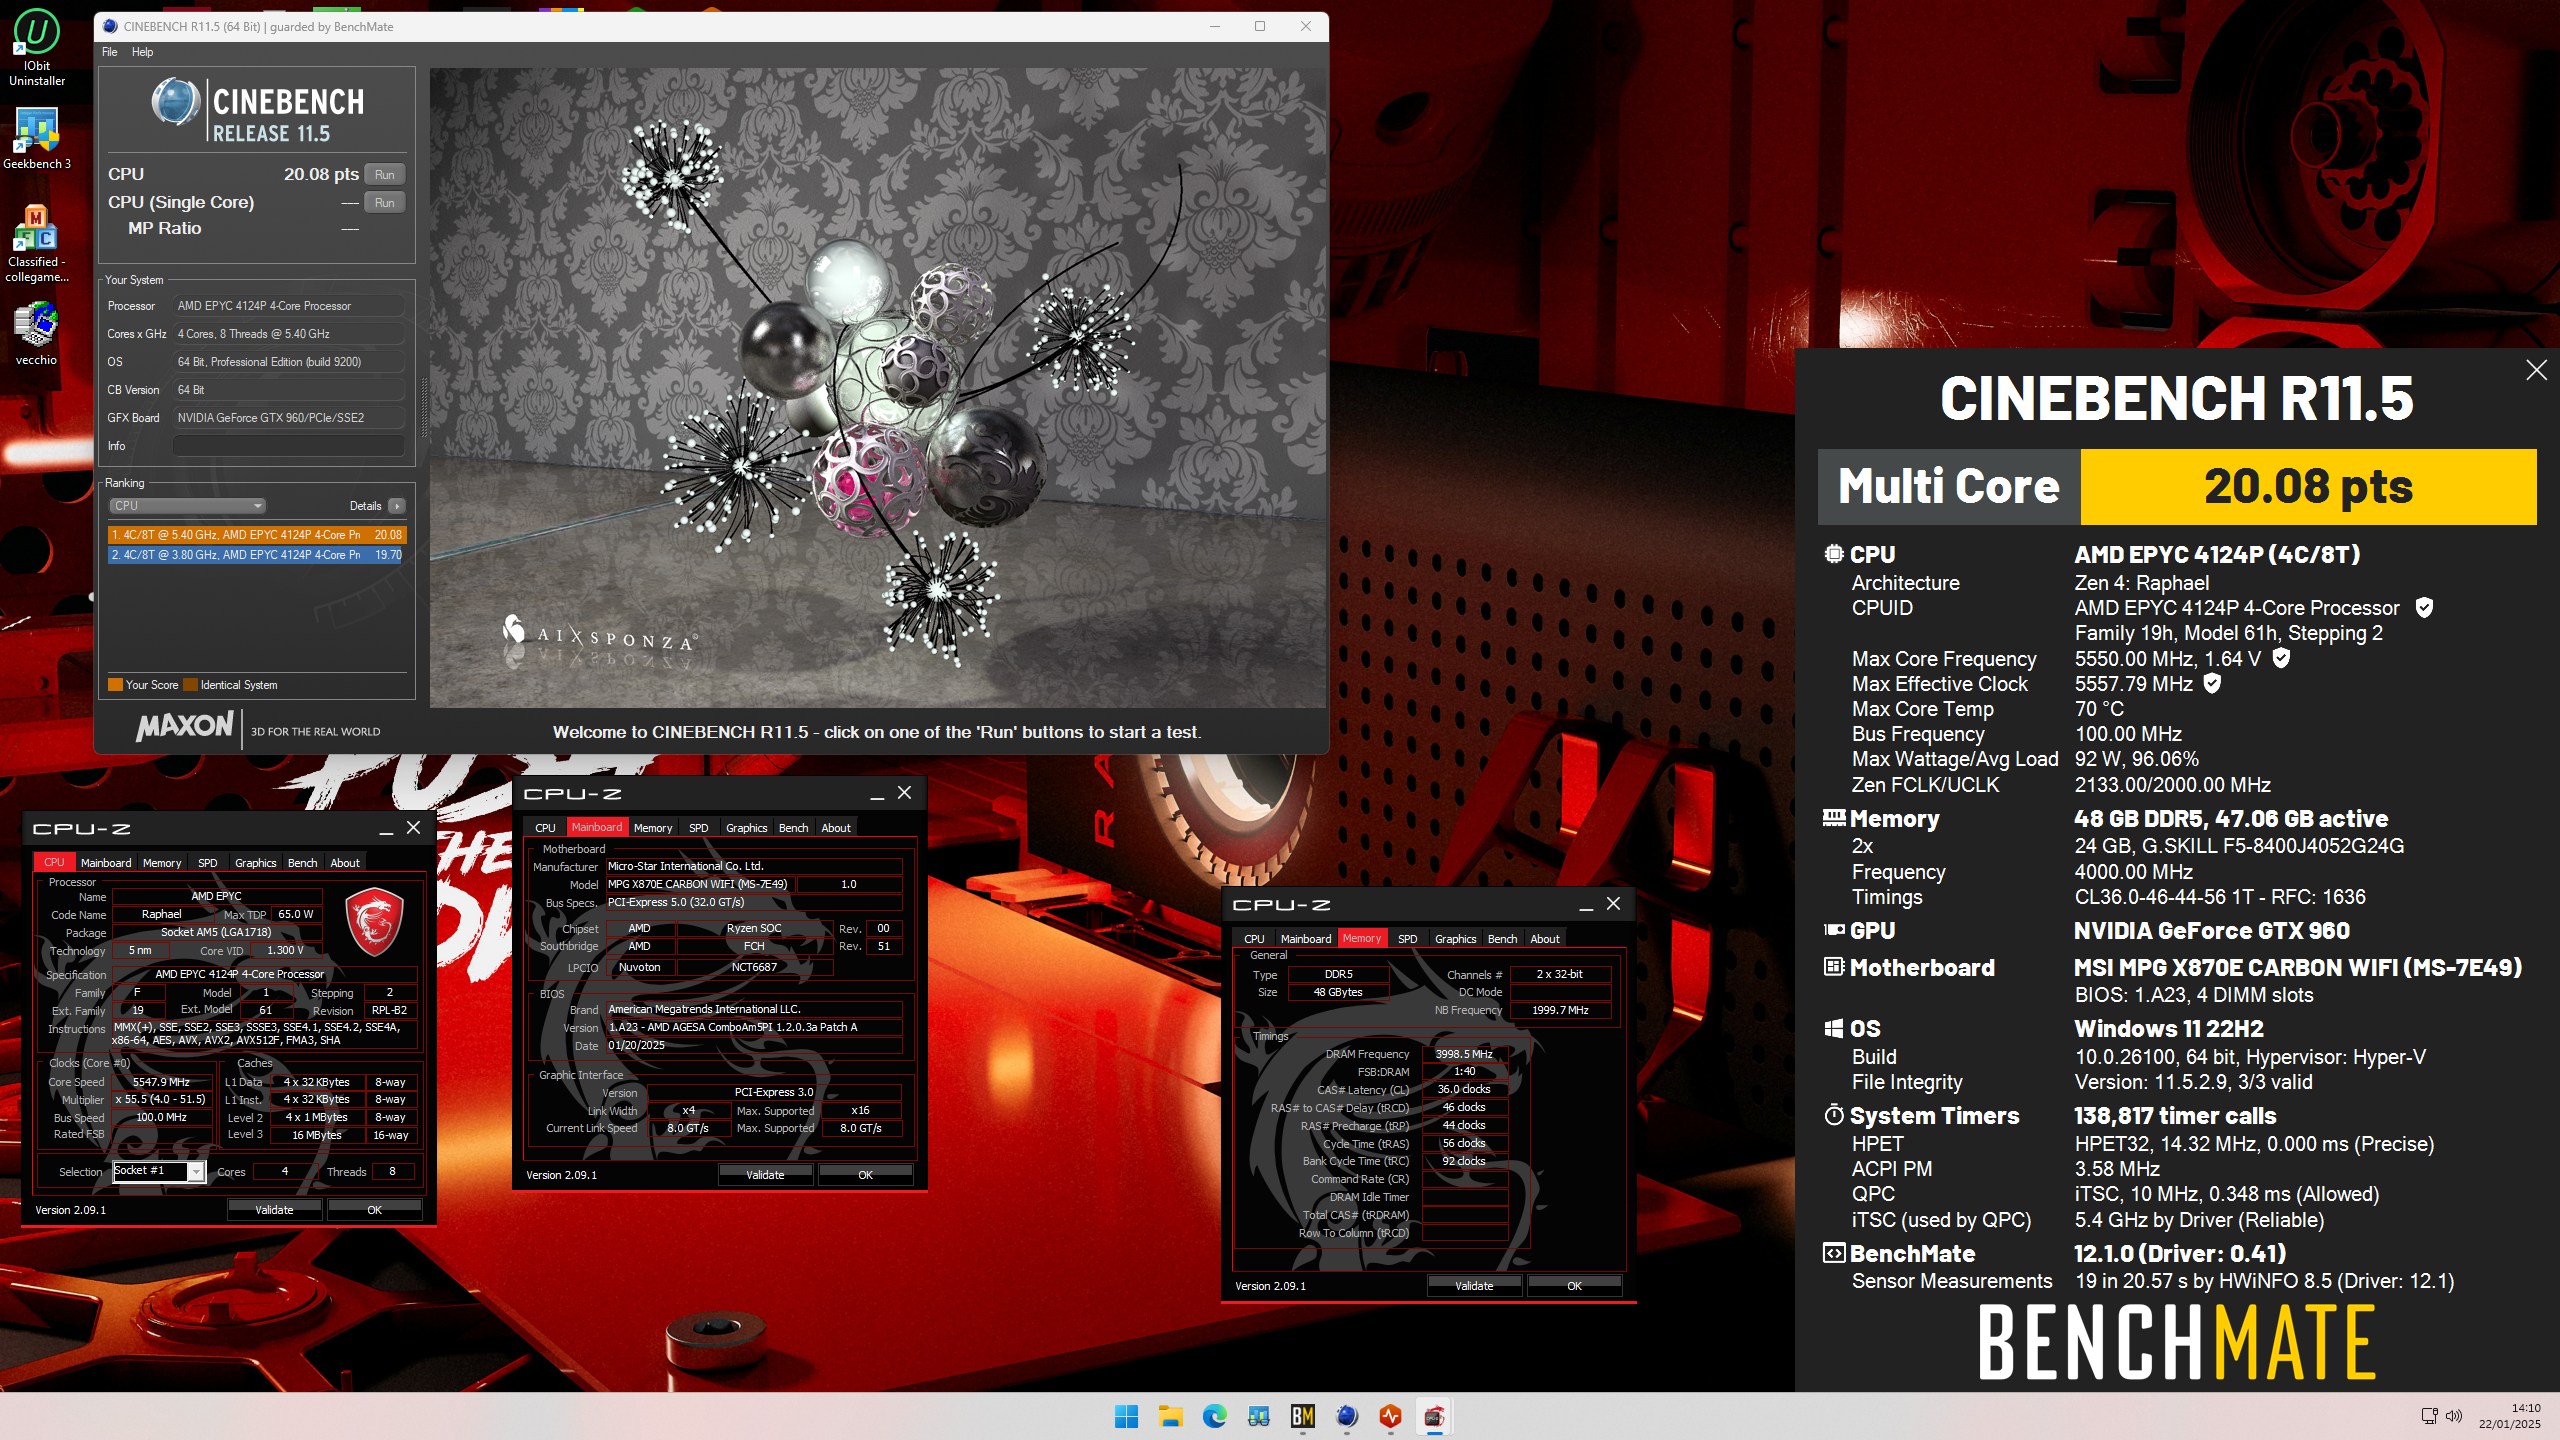Click the Processor name field in Cinebench
The image size is (2560, 1440).
[x=289, y=306]
